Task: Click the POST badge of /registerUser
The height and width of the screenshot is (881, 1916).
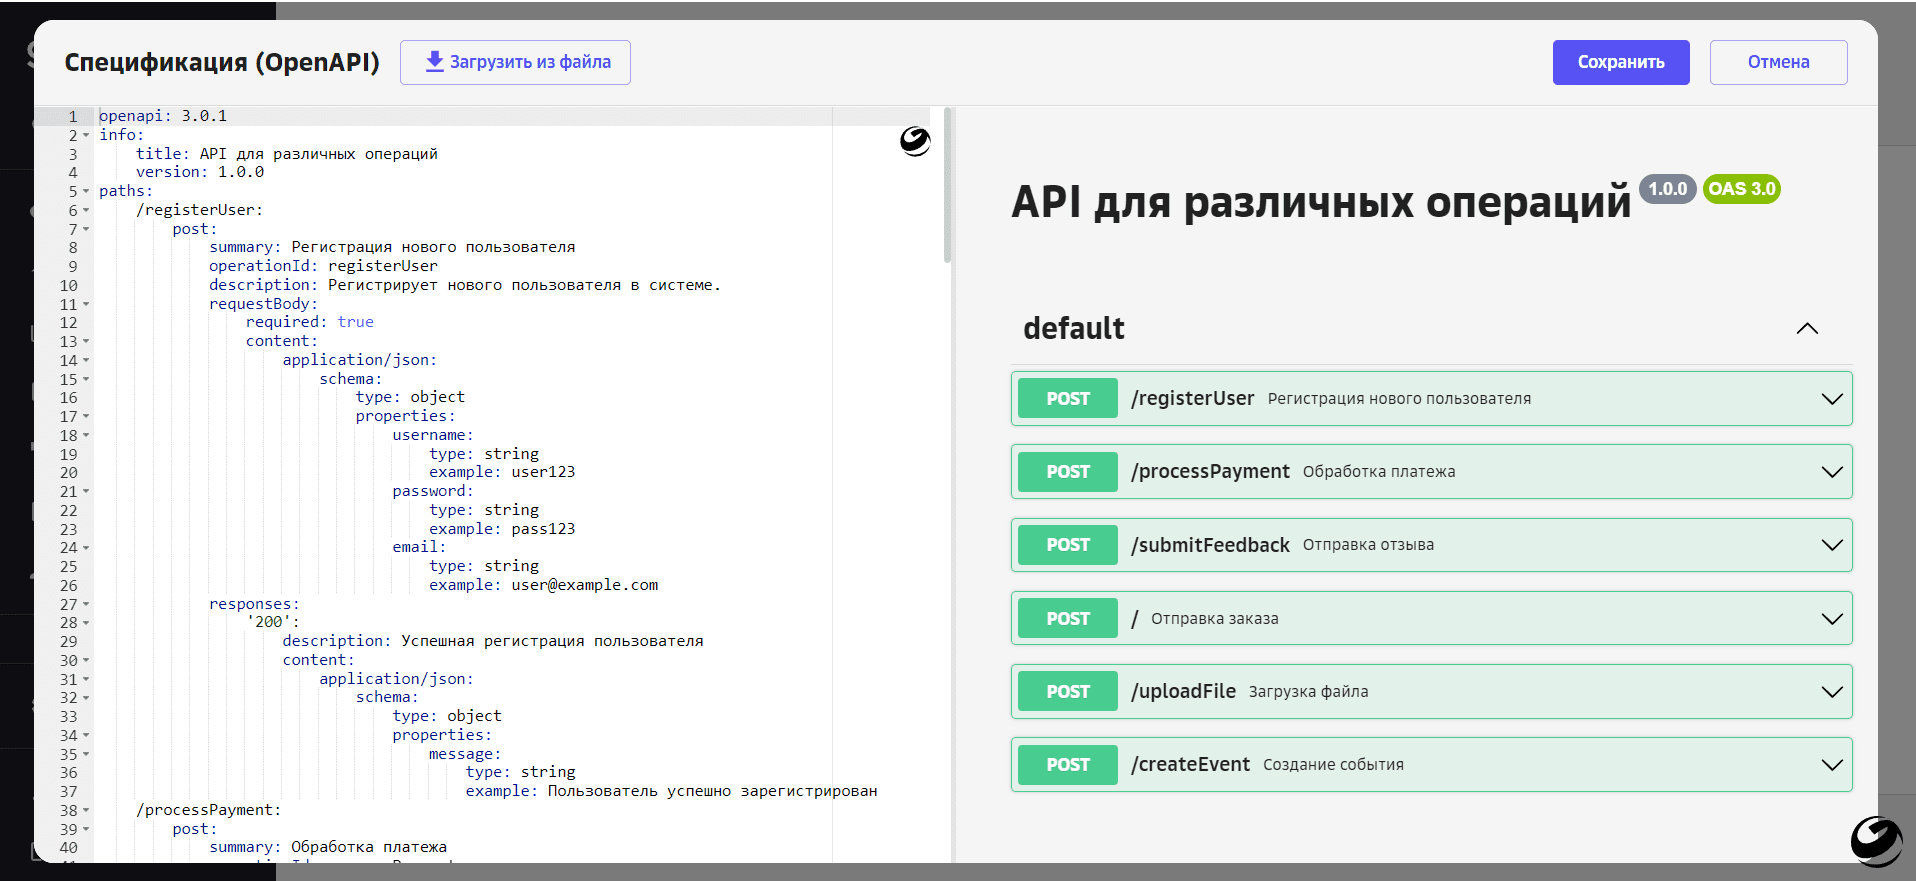Action: [x=1068, y=398]
